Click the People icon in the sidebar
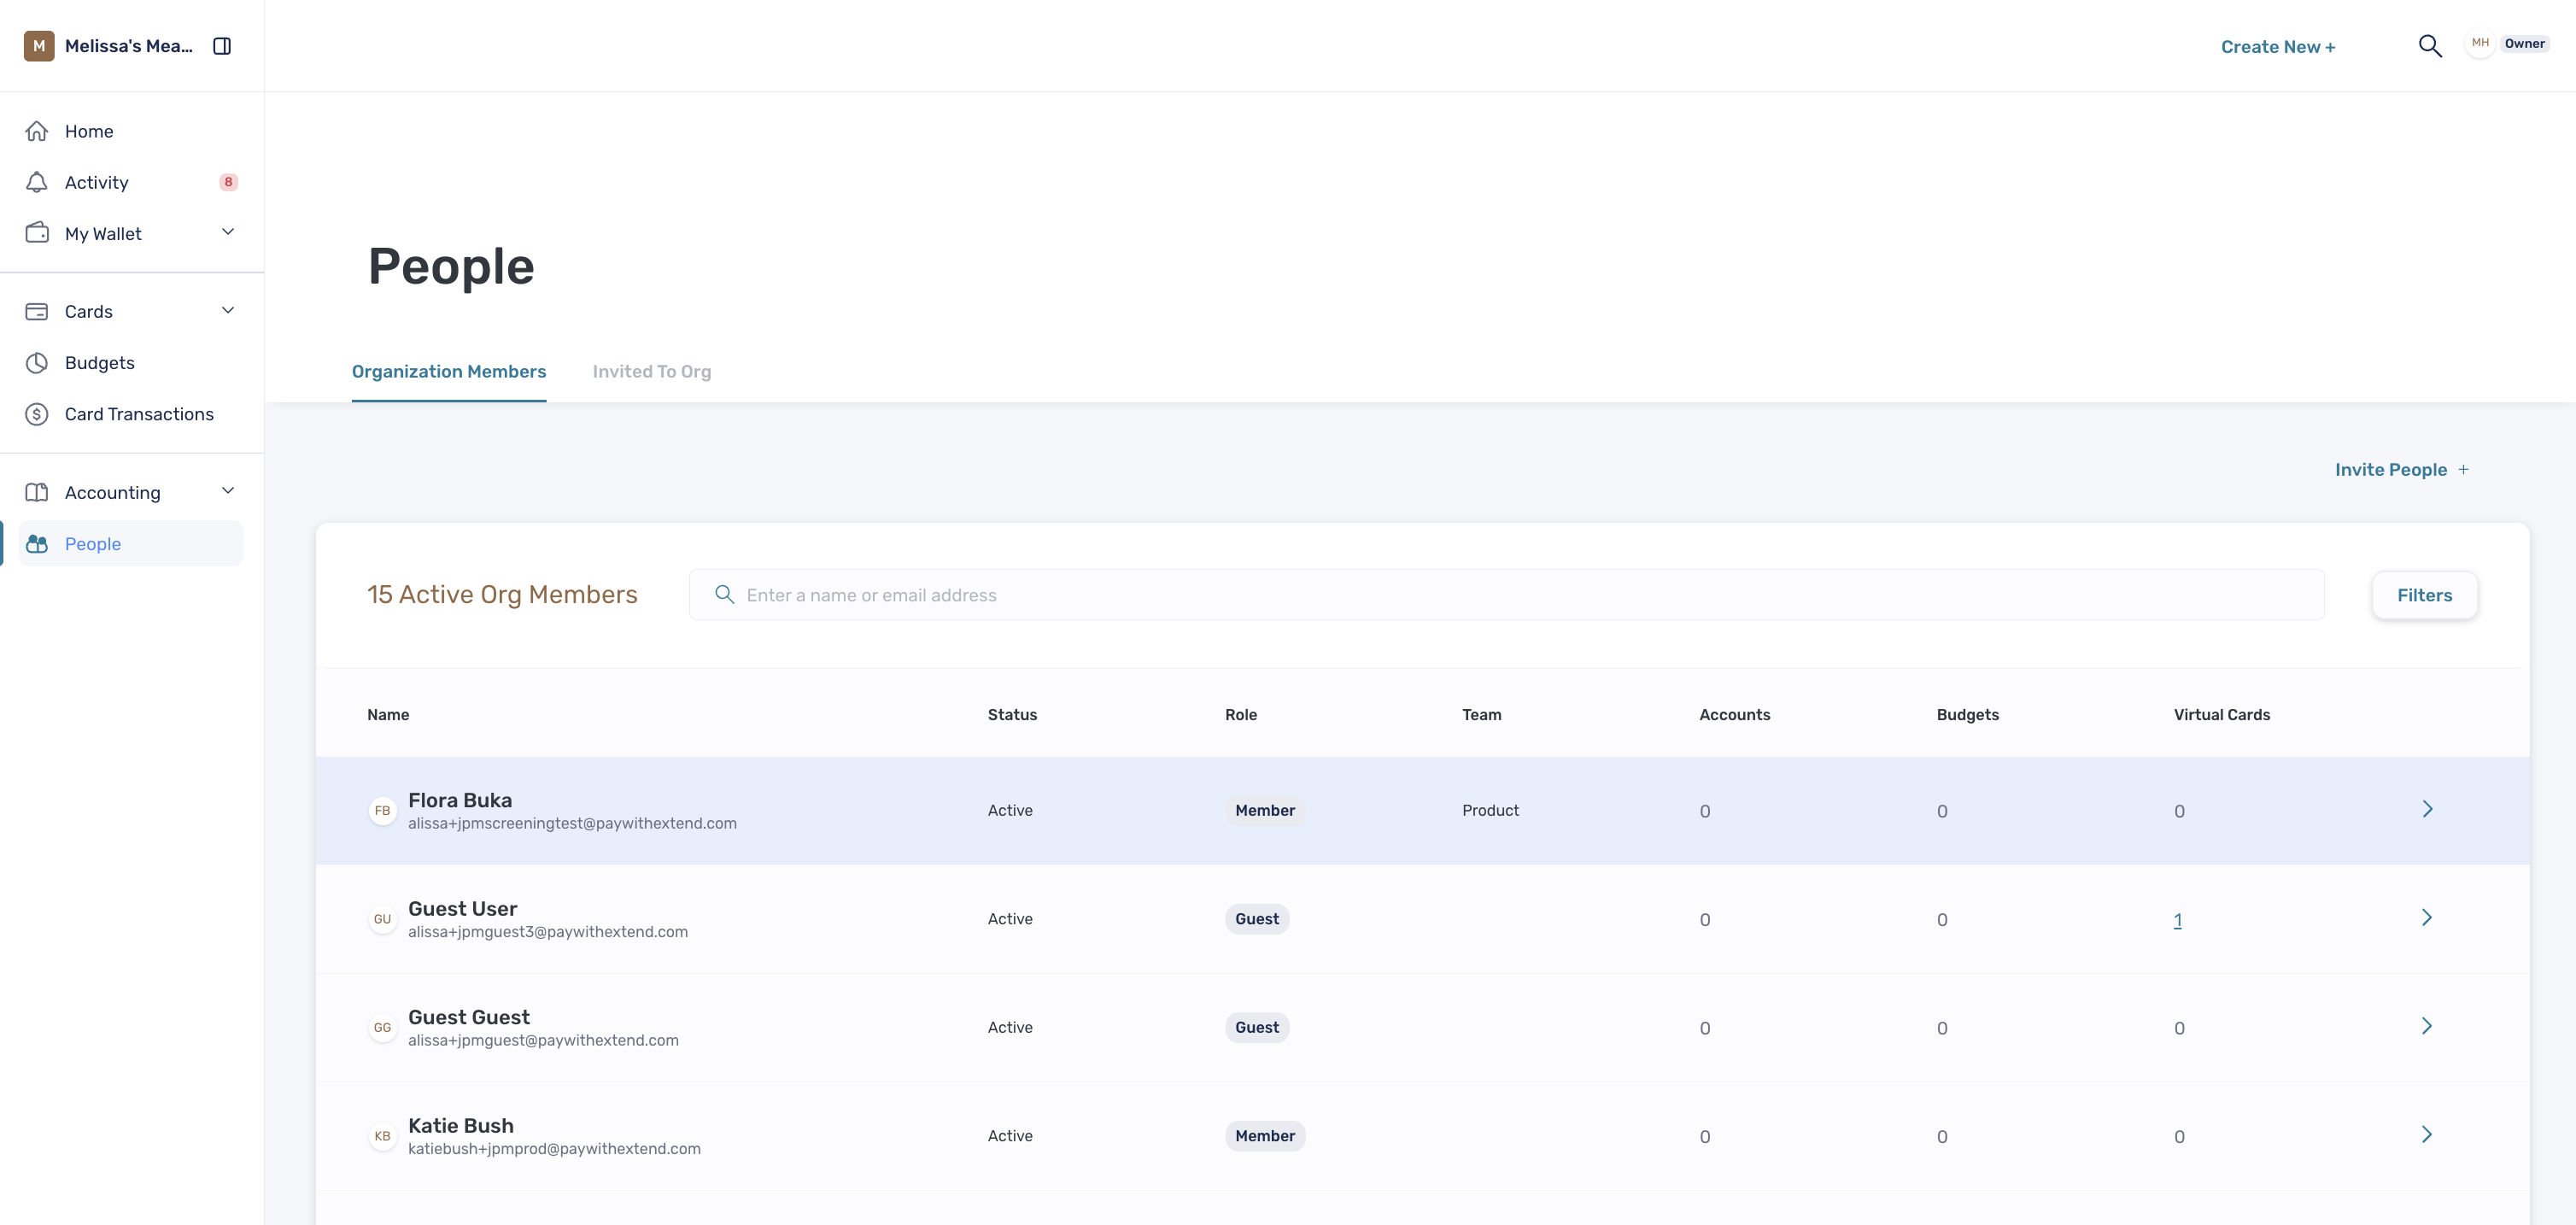The width and height of the screenshot is (2576, 1225). (37, 544)
